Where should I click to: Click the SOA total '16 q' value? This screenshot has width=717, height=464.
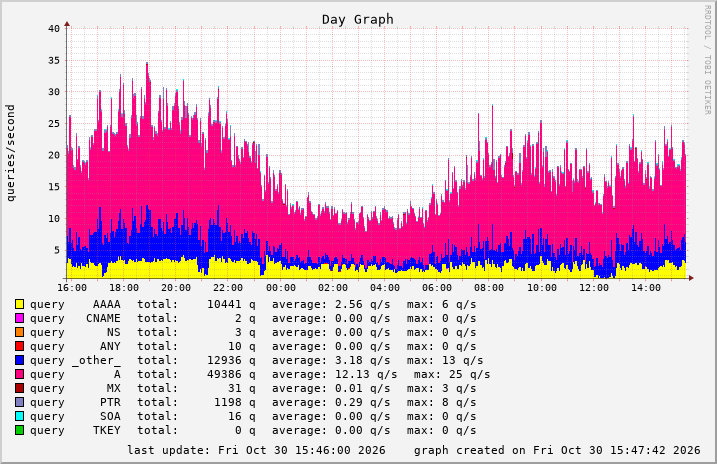click(242, 416)
